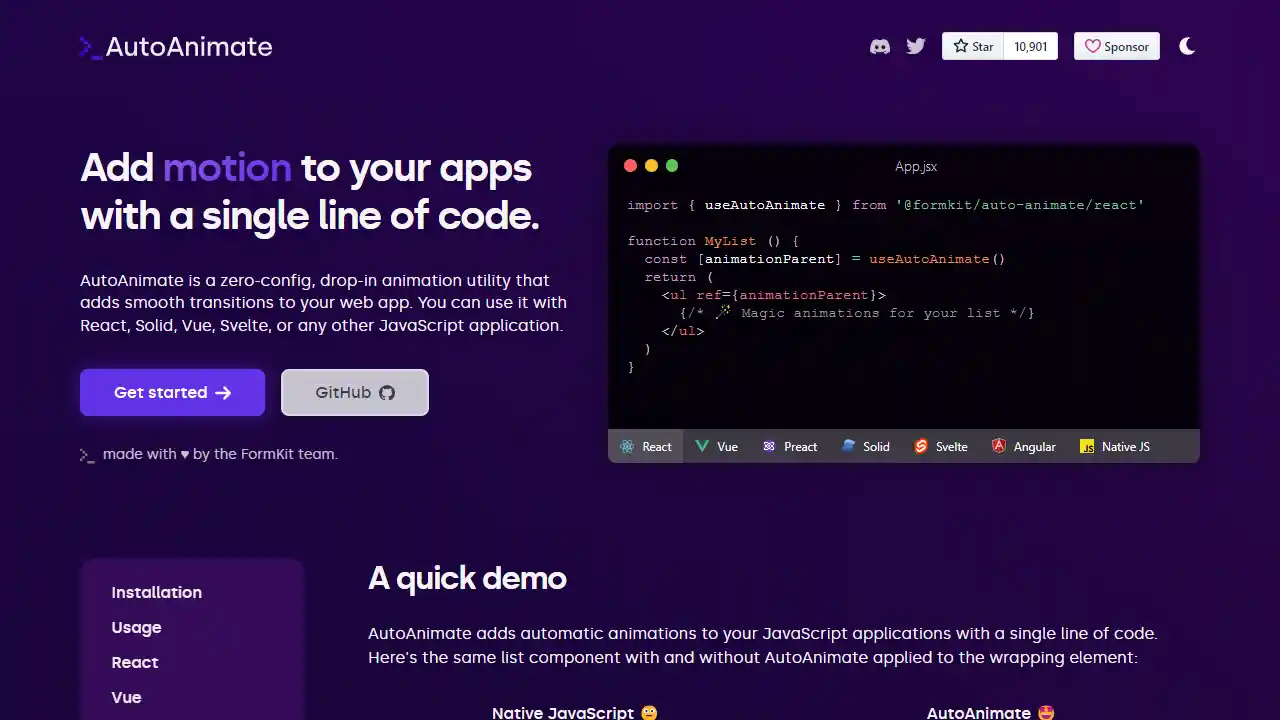Click the AutoAnimate terminal prompt logo
Screen dimensions: 1280x720
(x=88, y=46)
